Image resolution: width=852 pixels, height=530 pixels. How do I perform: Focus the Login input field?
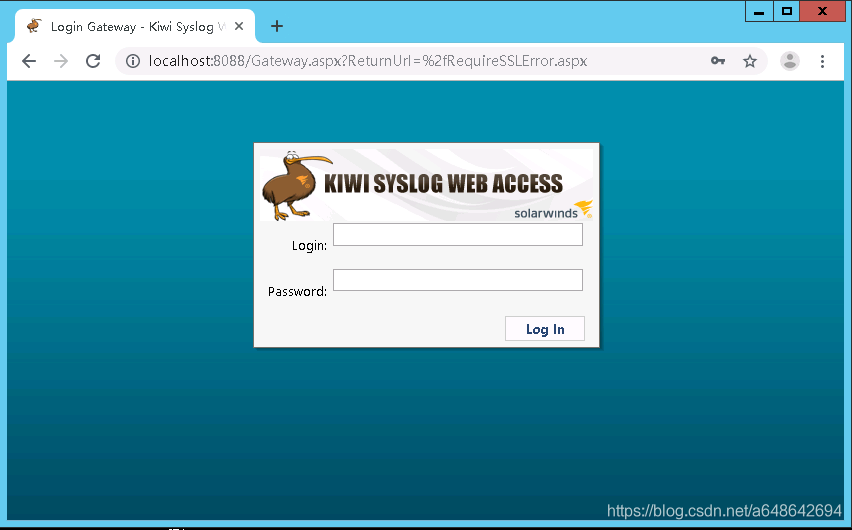(458, 234)
